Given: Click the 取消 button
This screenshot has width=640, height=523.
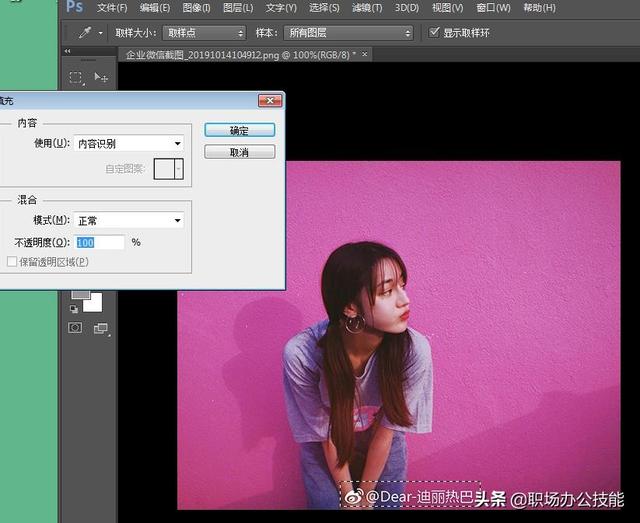Looking at the screenshot, I should pyautogui.click(x=240, y=152).
